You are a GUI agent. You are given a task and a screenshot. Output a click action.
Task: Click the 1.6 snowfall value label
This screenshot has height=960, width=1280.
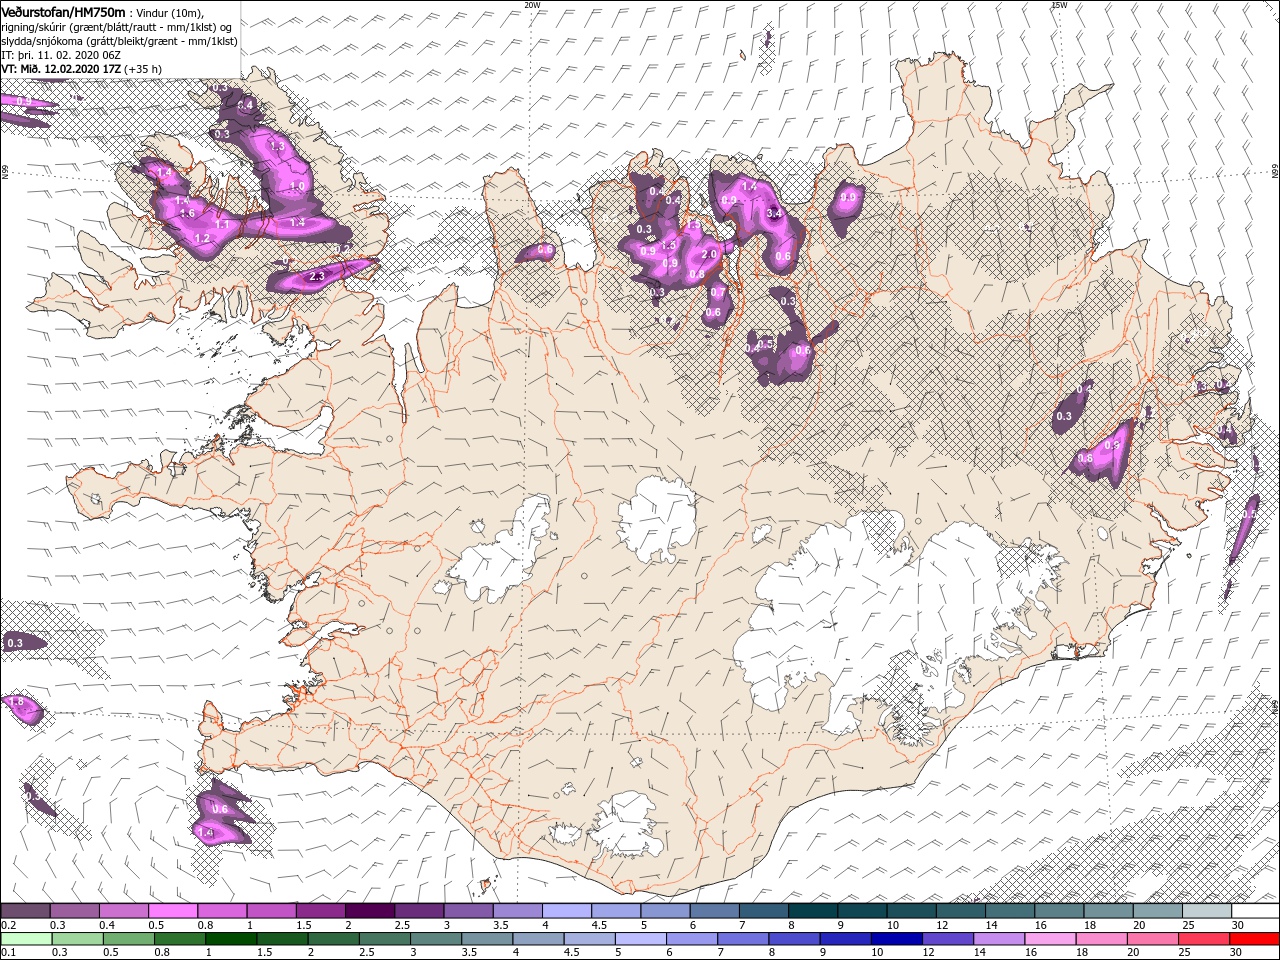click(x=186, y=213)
